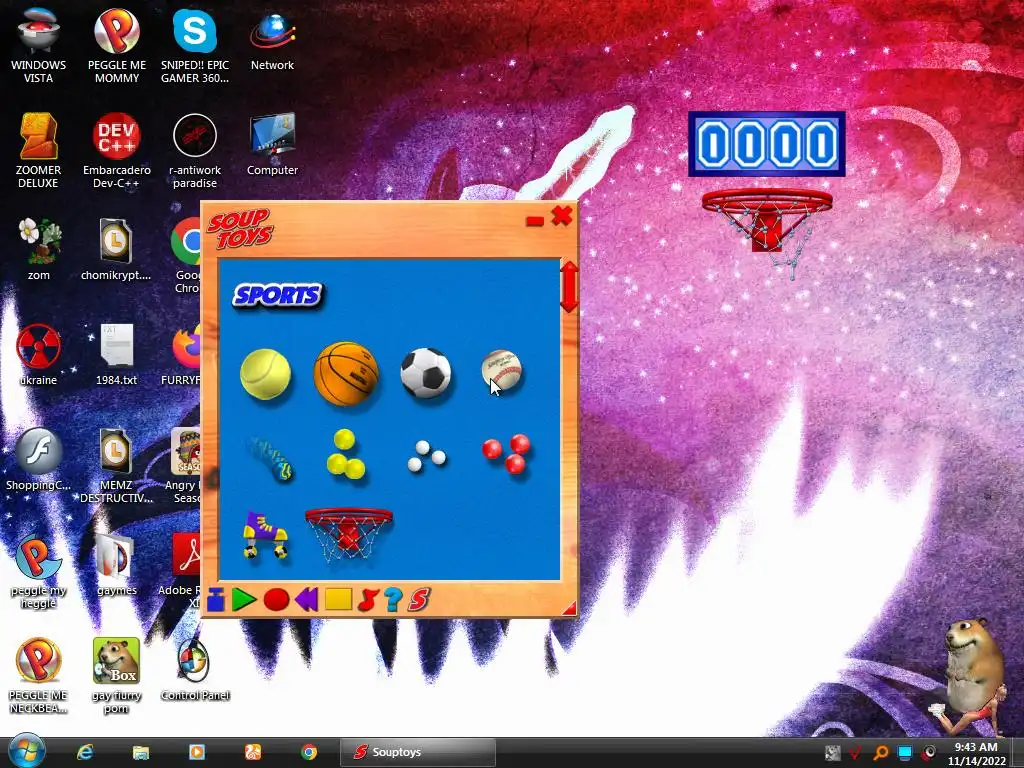Click the SPORTS category heading
This screenshot has height=768, width=1024.
point(278,295)
